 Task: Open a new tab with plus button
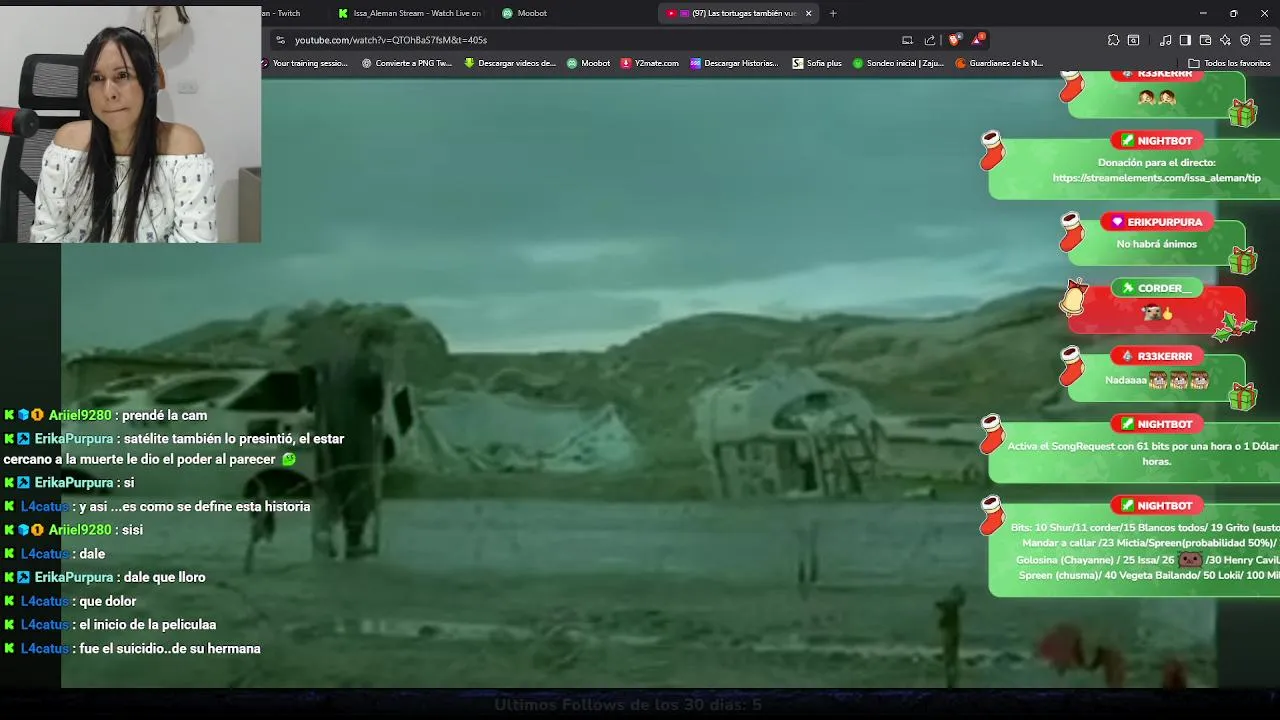(x=833, y=13)
